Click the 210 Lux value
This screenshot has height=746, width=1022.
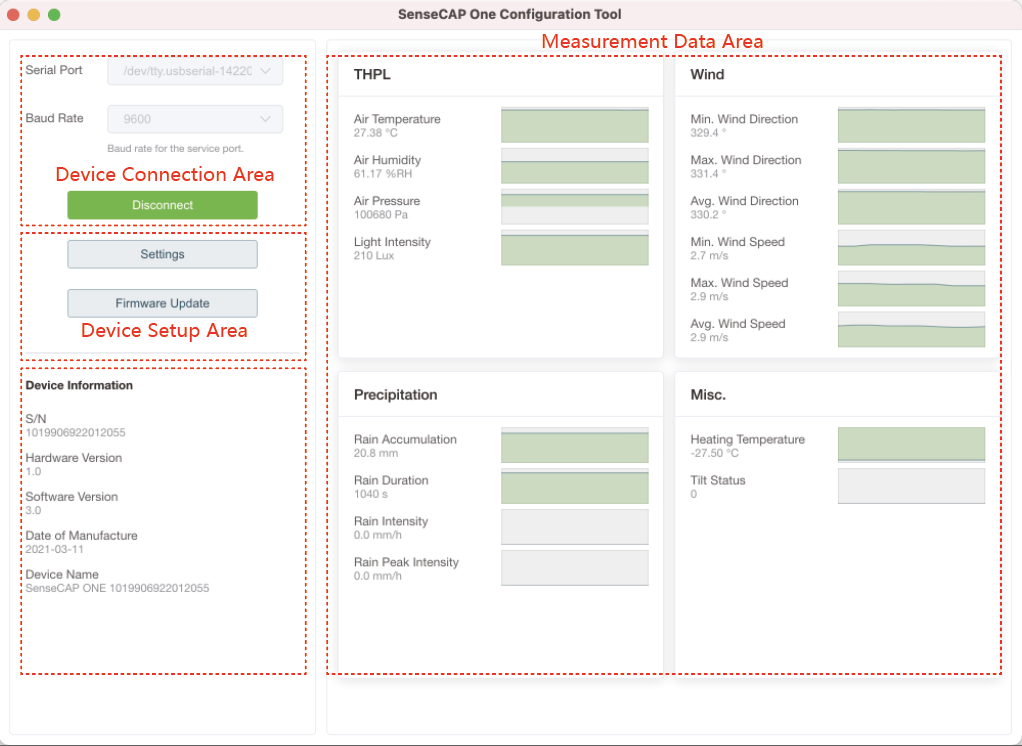(374, 256)
